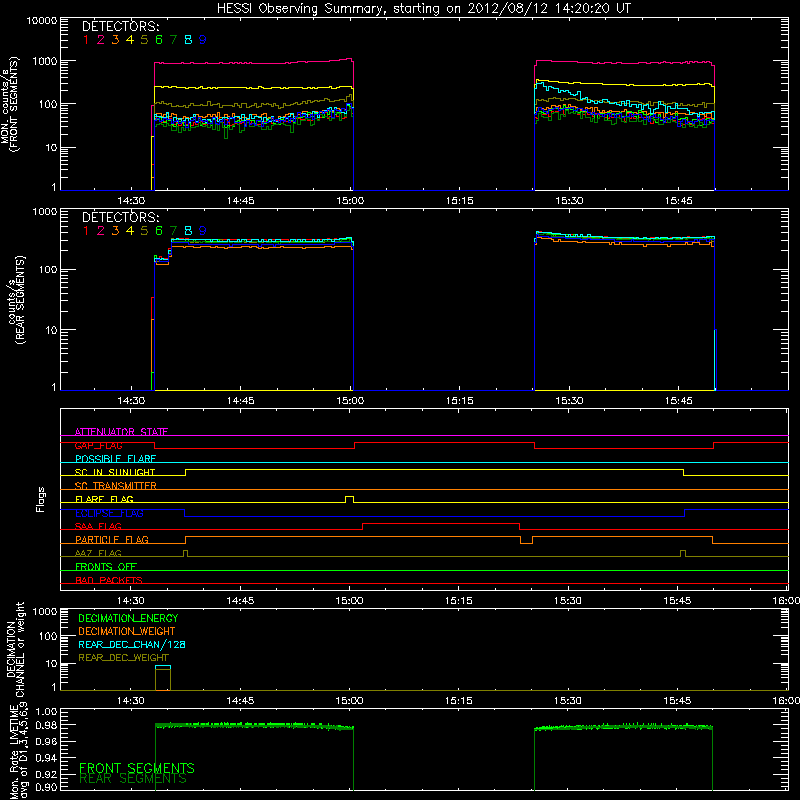Click the DETECTORS: label in rear segments plot
This screenshot has height=800, width=800.
point(121,218)
